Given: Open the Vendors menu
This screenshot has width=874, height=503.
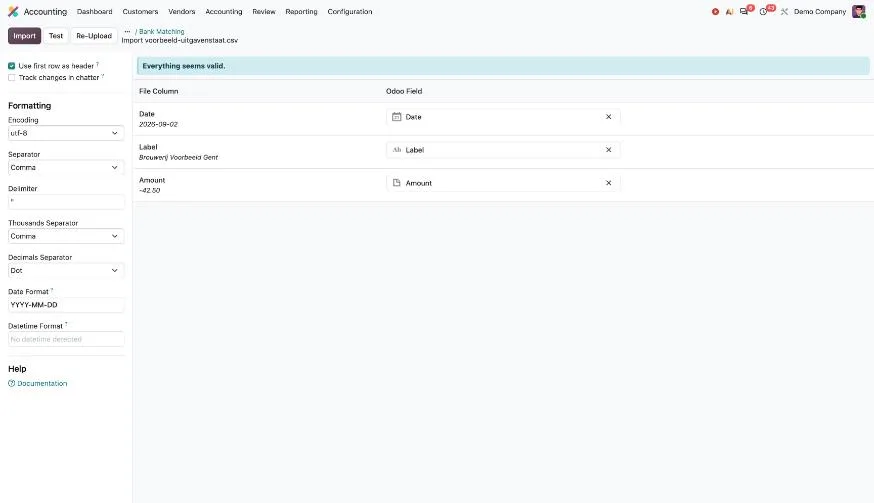Looking at the screenshot, I should click(182, 12).
